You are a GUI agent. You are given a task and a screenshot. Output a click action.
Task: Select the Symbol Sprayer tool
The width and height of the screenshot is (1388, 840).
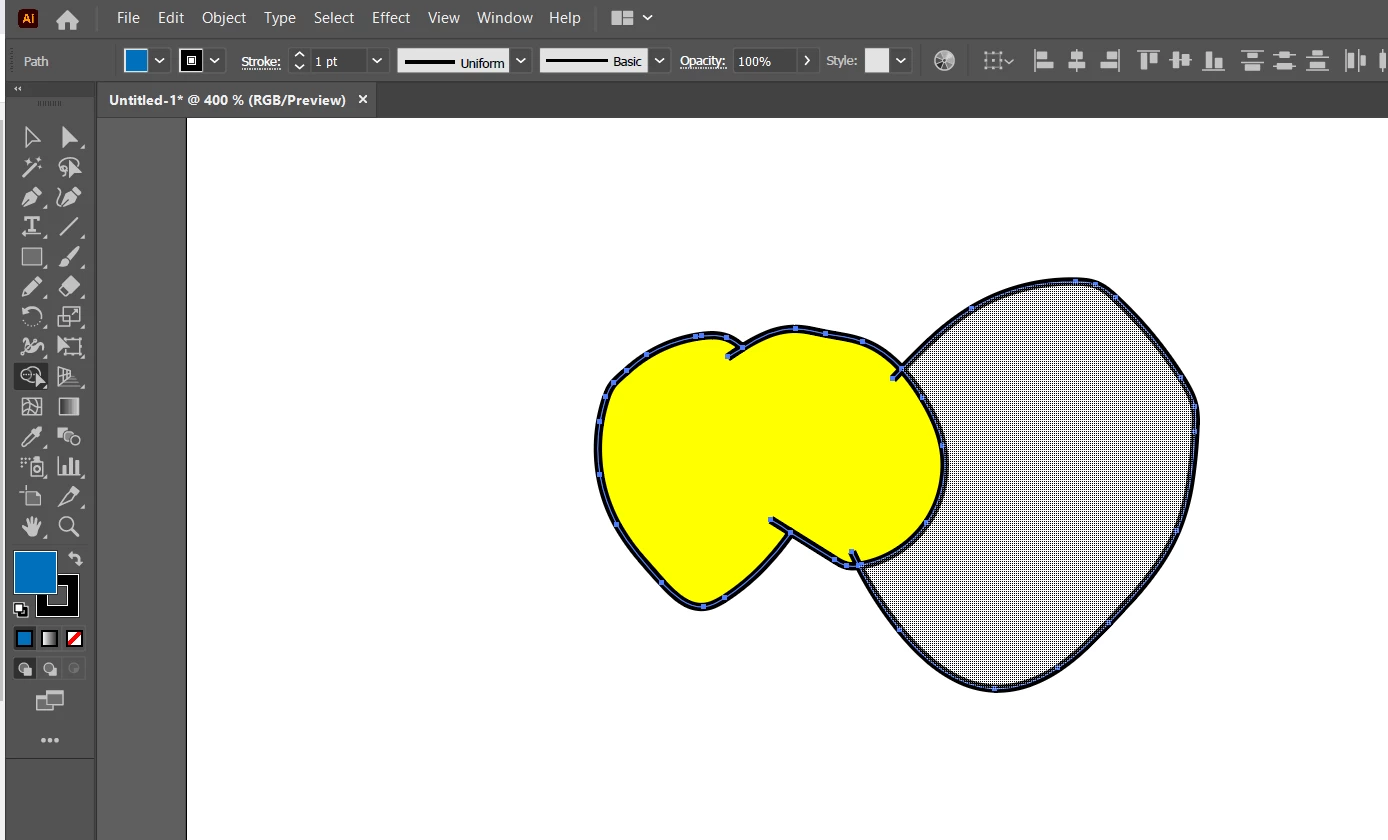pos(32,467)
